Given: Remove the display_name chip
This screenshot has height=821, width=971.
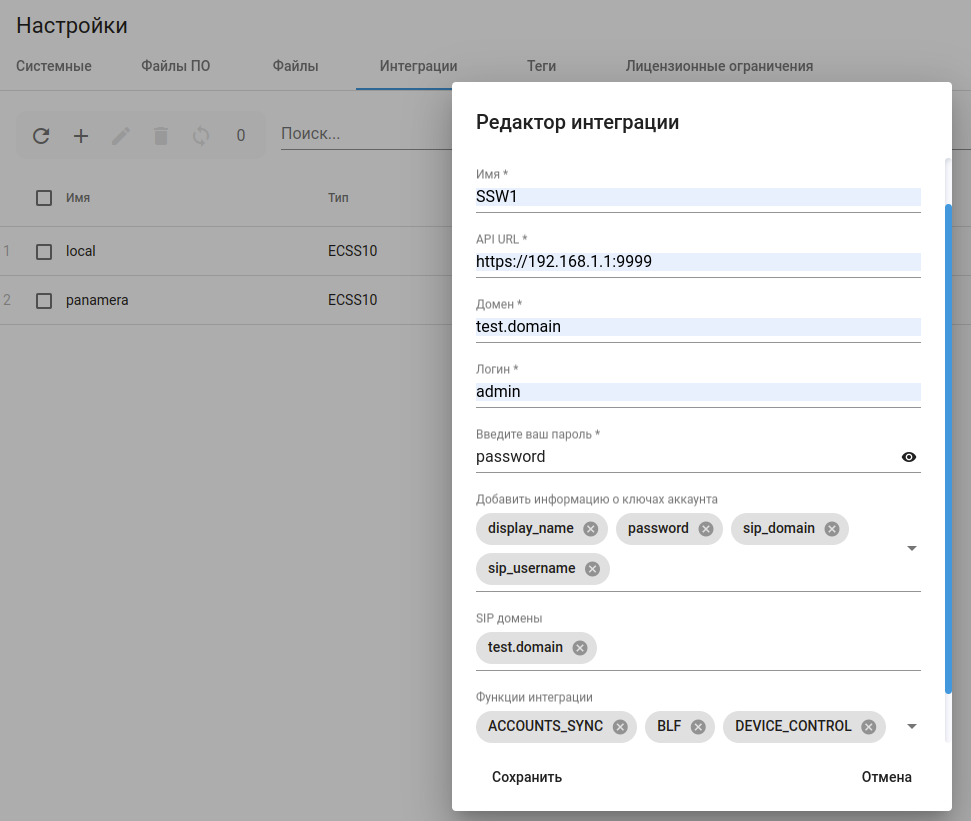Looking at the screenshot, I should 591,529.
